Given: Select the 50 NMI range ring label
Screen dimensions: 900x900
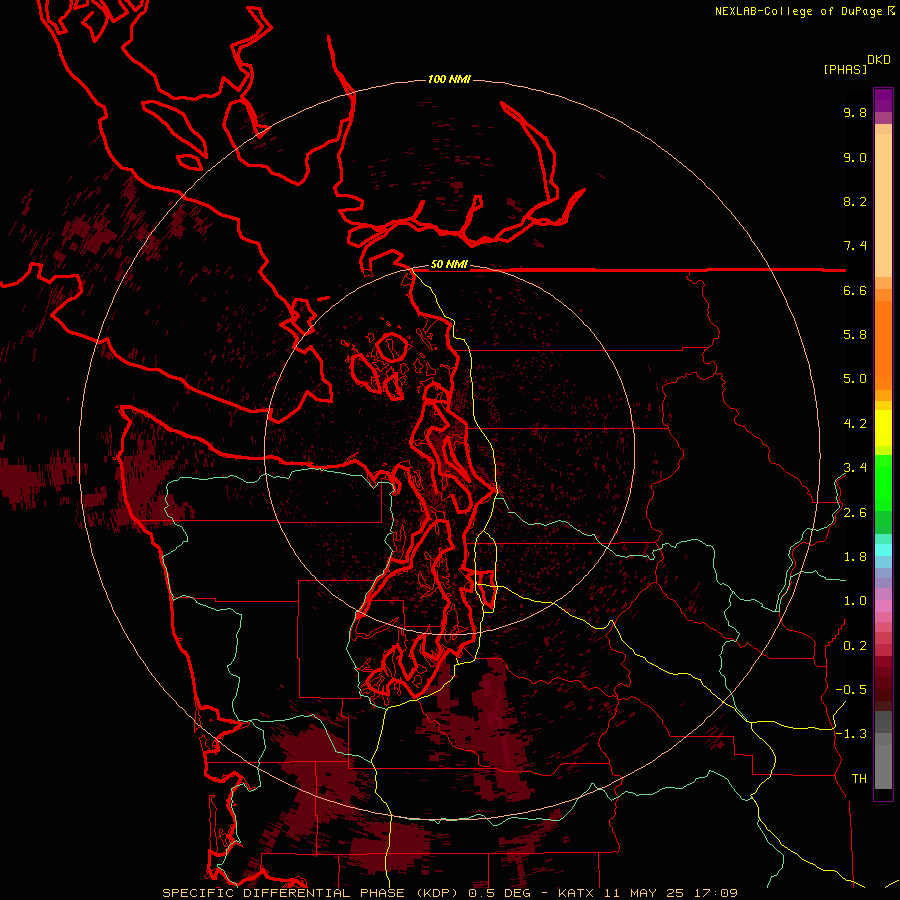Looking at the screenshot, I should [x=449, y=264].
